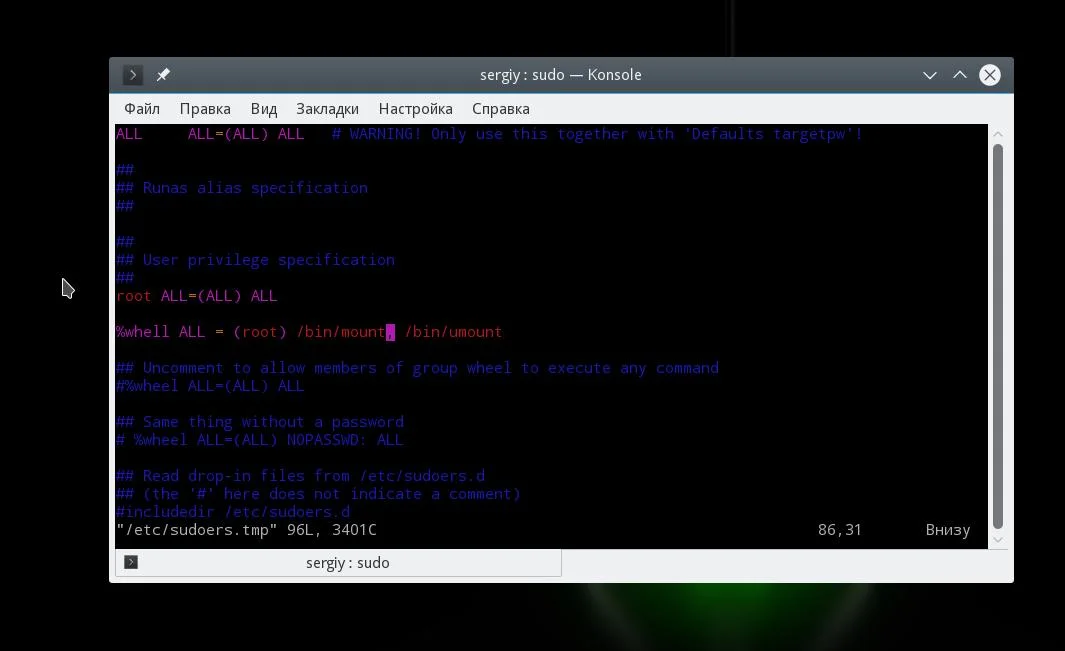Click the terminal icon on the session tab
1065x651 pixels.
pyautogui.click(x=131, y=562)
